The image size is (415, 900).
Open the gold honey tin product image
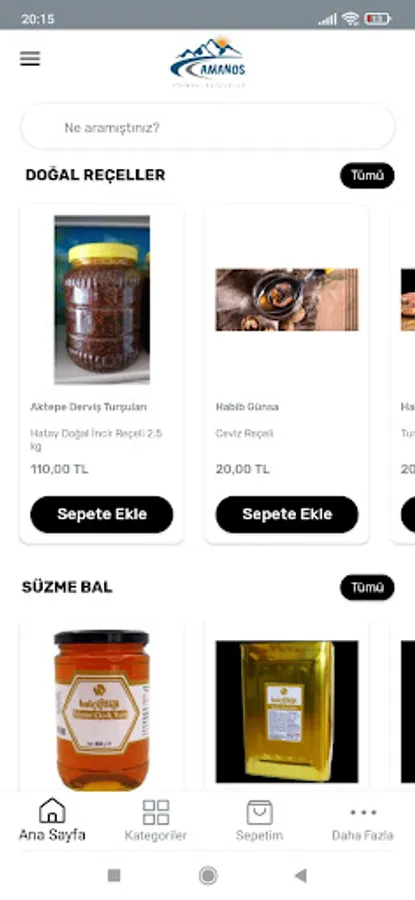pos(287,712)
